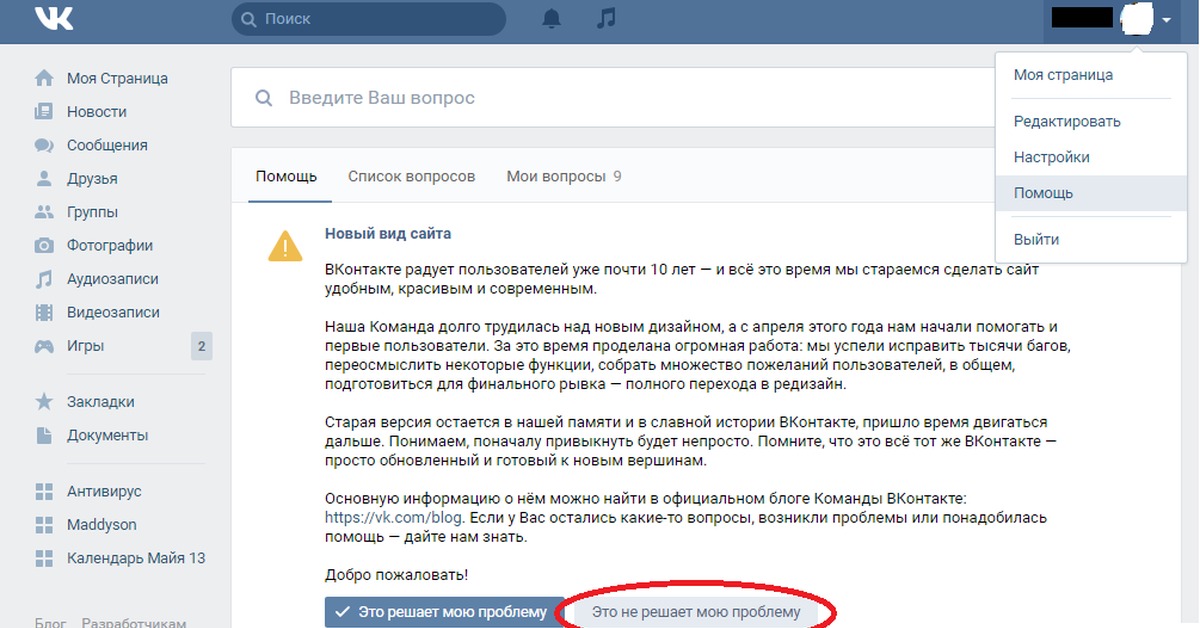Open Документы in the sidebar
Image resolution: width=1200 pixels, height=628 pixels.
coord(107,435)
